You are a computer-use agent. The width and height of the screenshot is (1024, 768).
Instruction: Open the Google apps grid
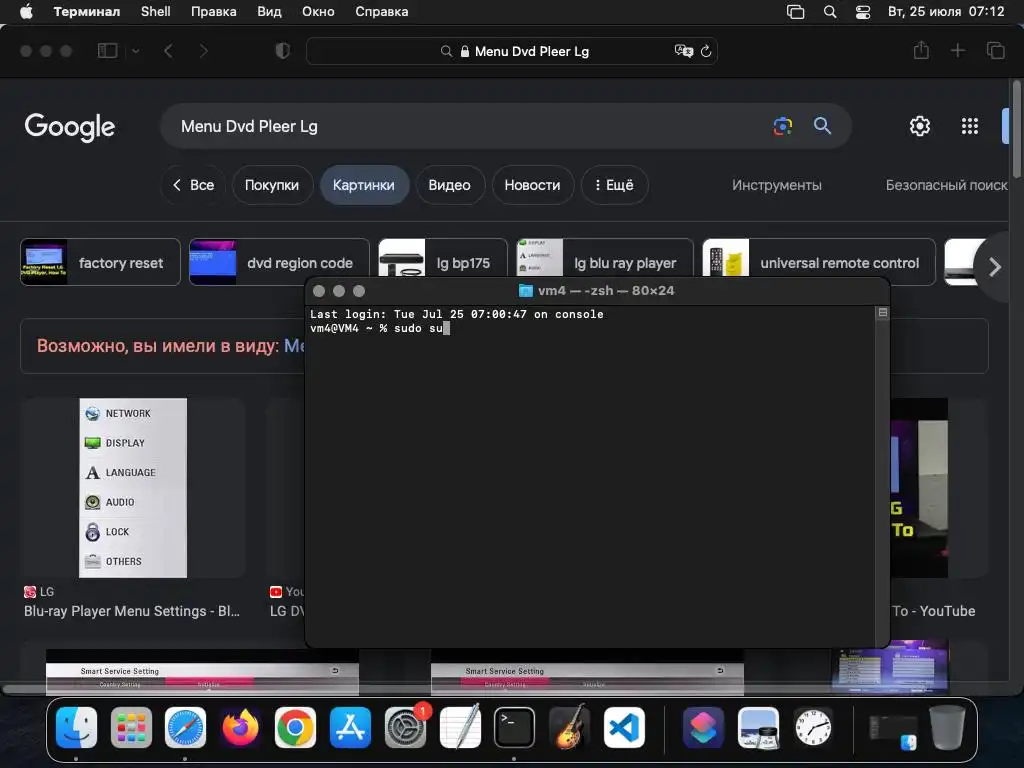click(970, 126)
